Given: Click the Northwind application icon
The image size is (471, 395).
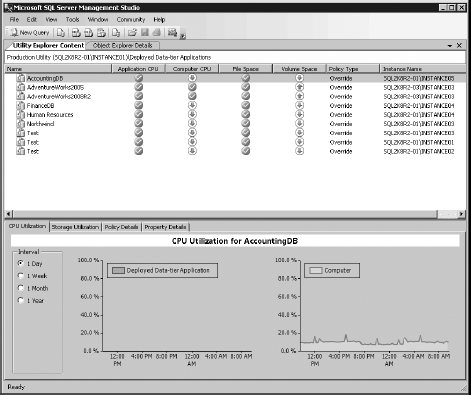Looking at the screenshot, I should (21, 124).
